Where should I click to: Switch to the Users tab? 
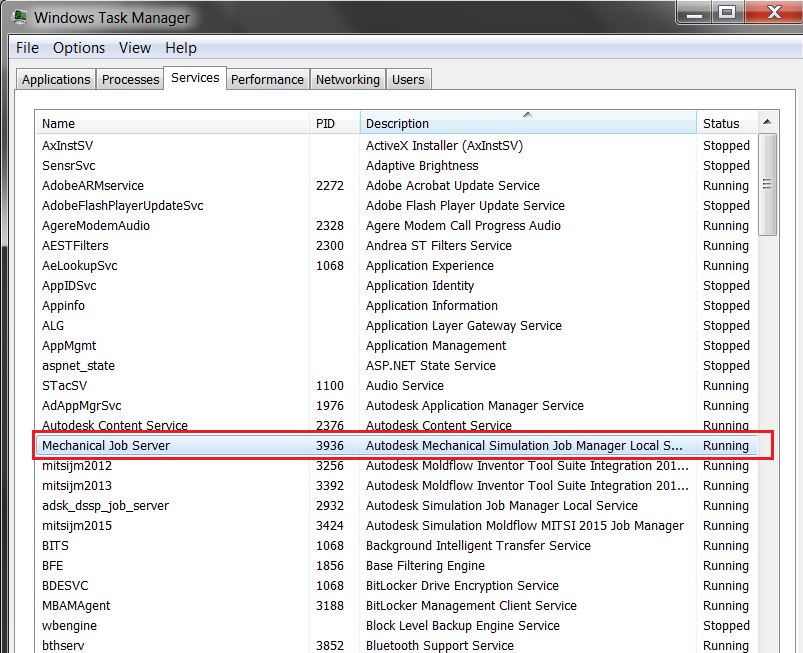(x=408, y=79)
